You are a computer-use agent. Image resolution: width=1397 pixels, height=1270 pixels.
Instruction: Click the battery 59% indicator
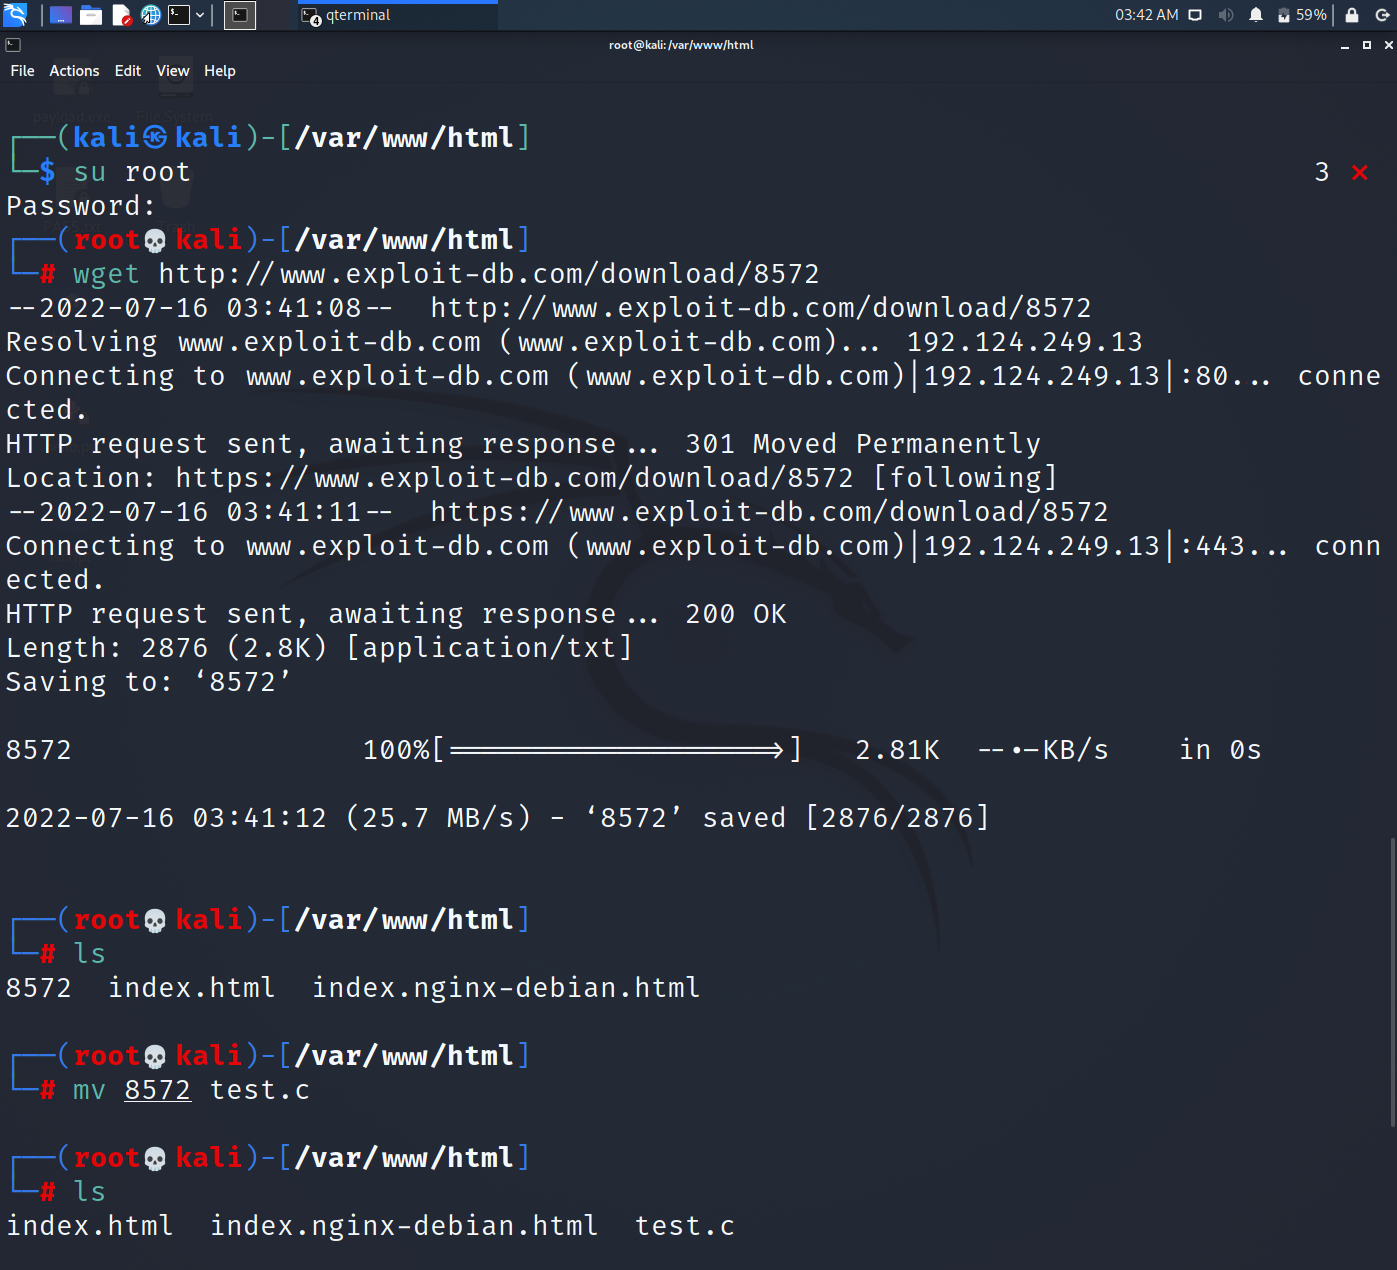click(x=1302, y=15)
